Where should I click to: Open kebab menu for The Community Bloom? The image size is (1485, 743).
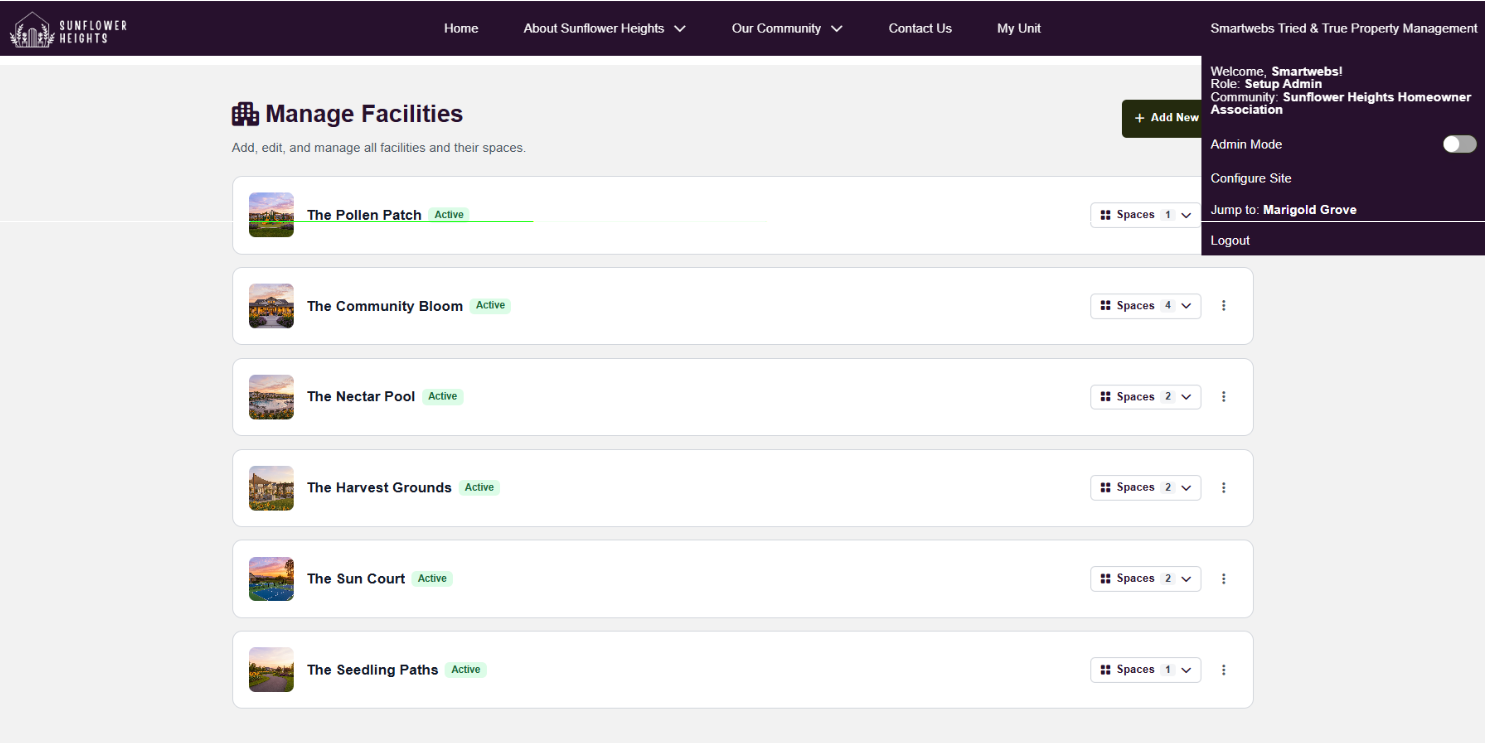(1223, 306)
